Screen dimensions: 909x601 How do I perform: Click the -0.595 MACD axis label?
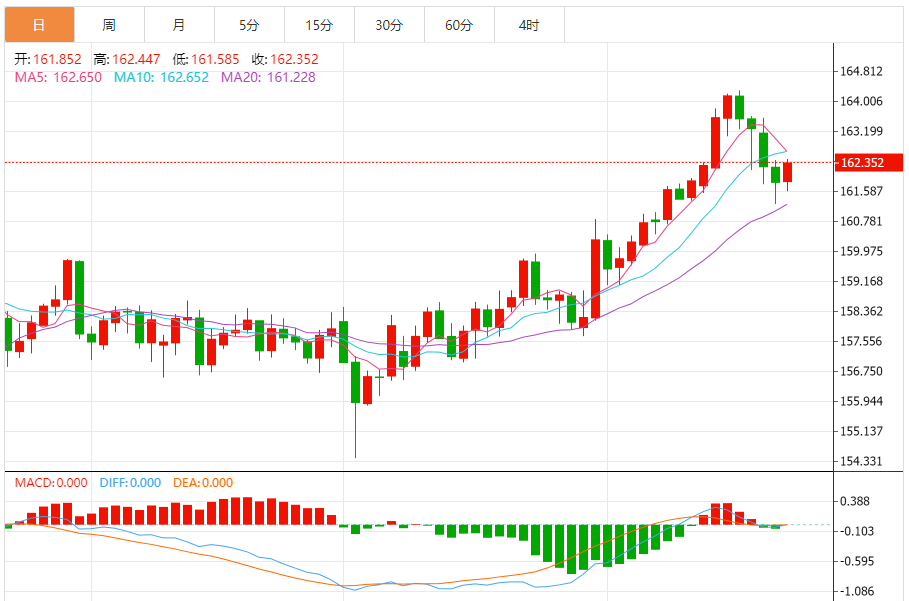857,561
